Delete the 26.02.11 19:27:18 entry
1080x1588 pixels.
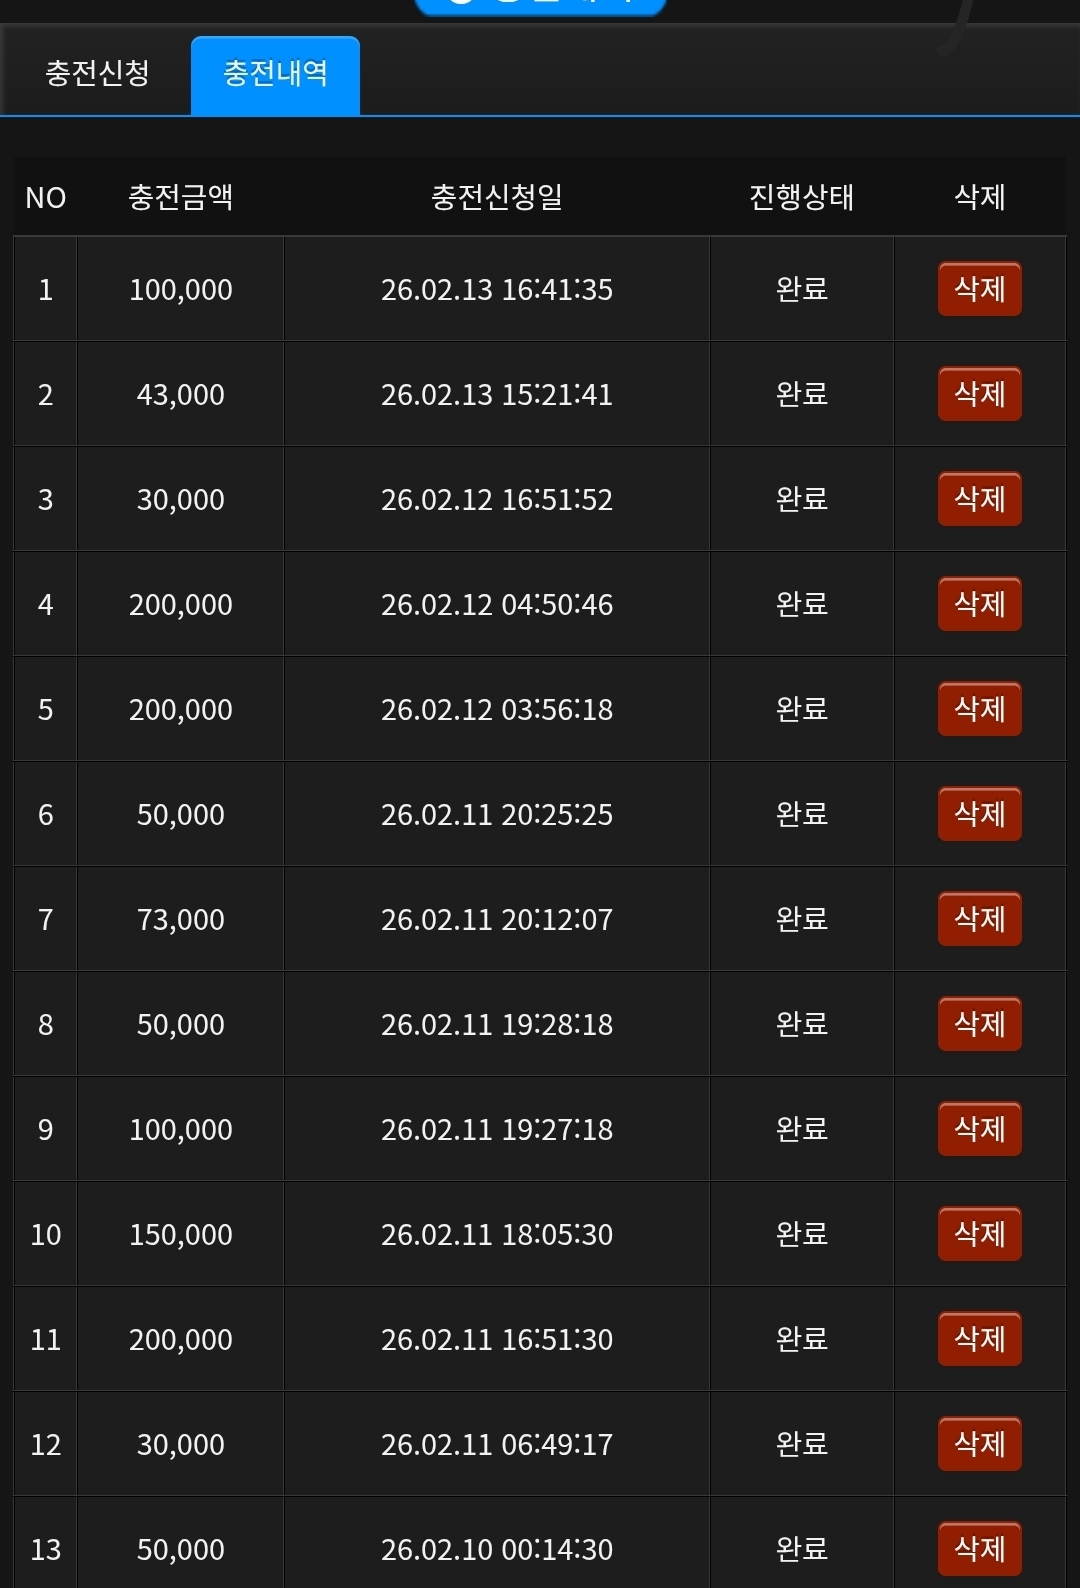[x=979, y=1129]
